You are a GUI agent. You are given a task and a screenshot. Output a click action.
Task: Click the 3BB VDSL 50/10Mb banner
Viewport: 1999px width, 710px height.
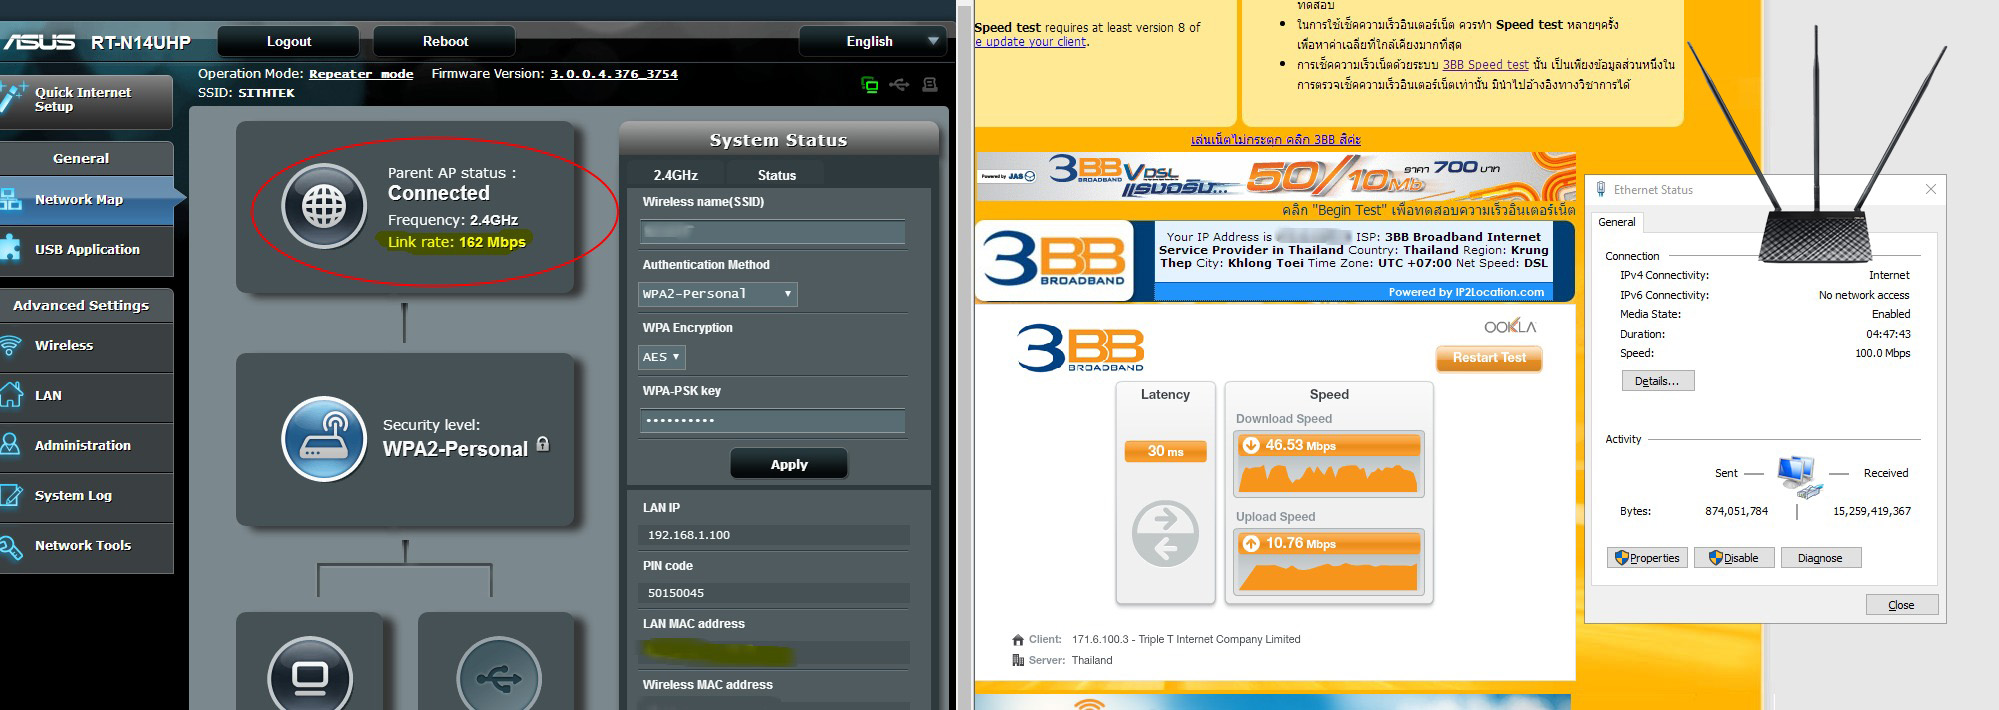coord(1275,177)
